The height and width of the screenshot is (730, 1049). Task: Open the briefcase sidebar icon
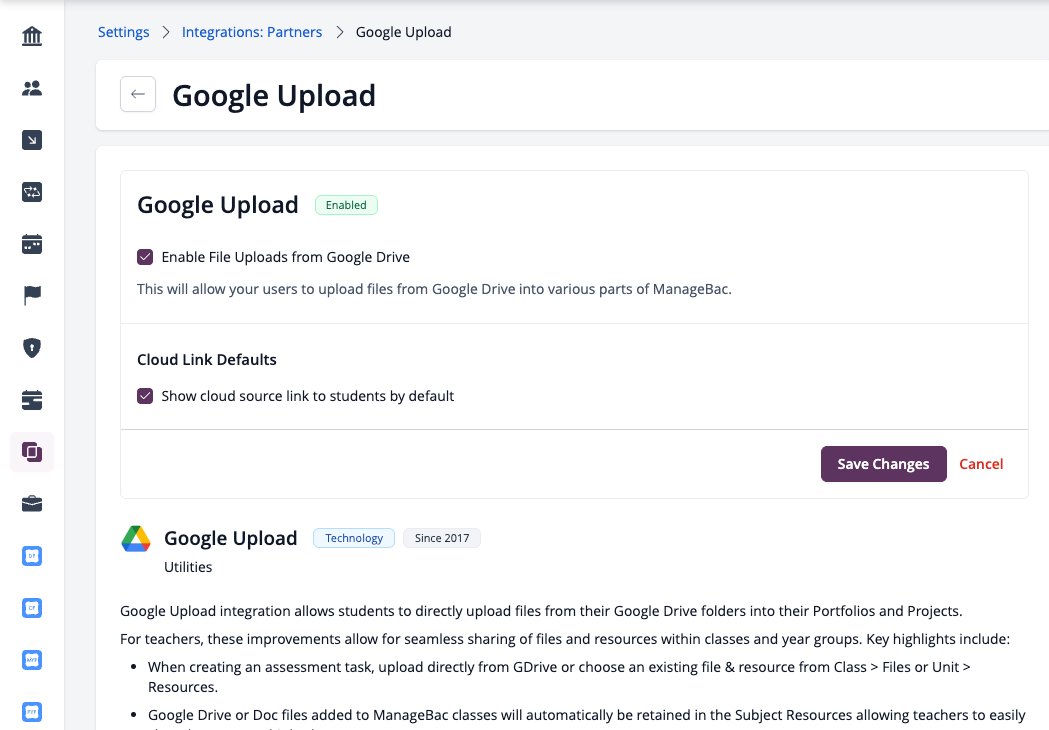(x=31, y=504)
